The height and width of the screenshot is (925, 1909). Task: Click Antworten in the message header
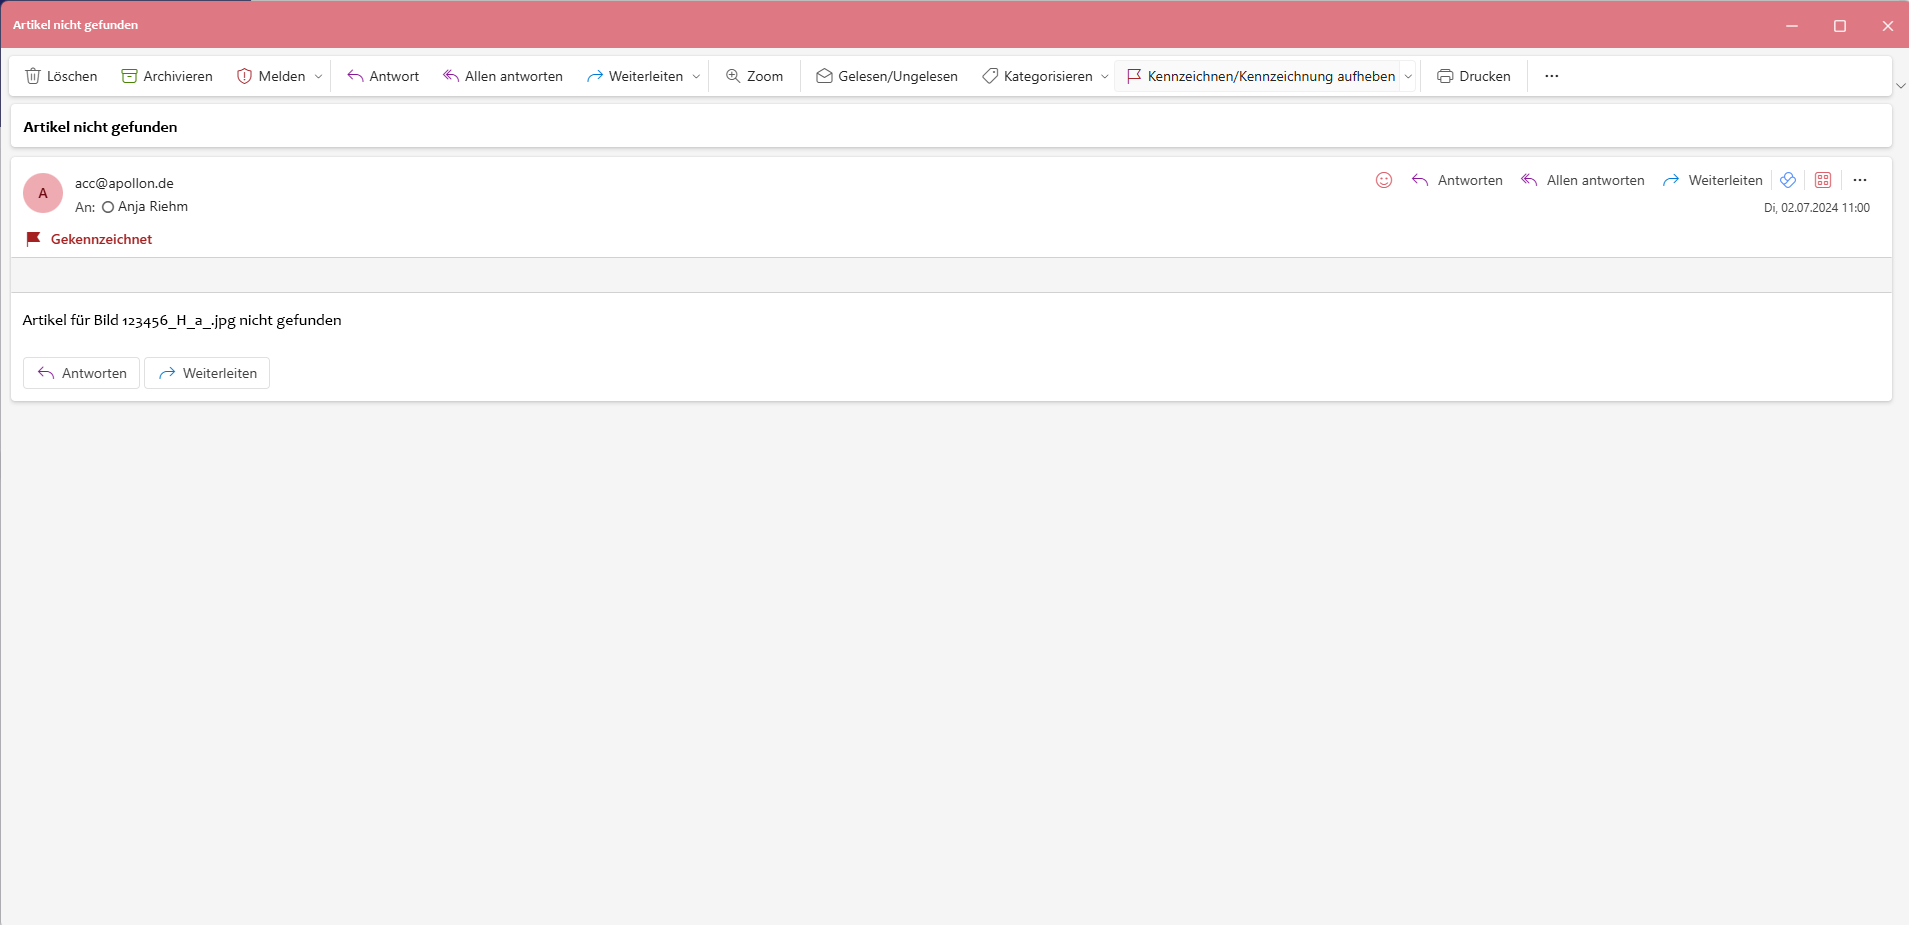point(1457,180)
